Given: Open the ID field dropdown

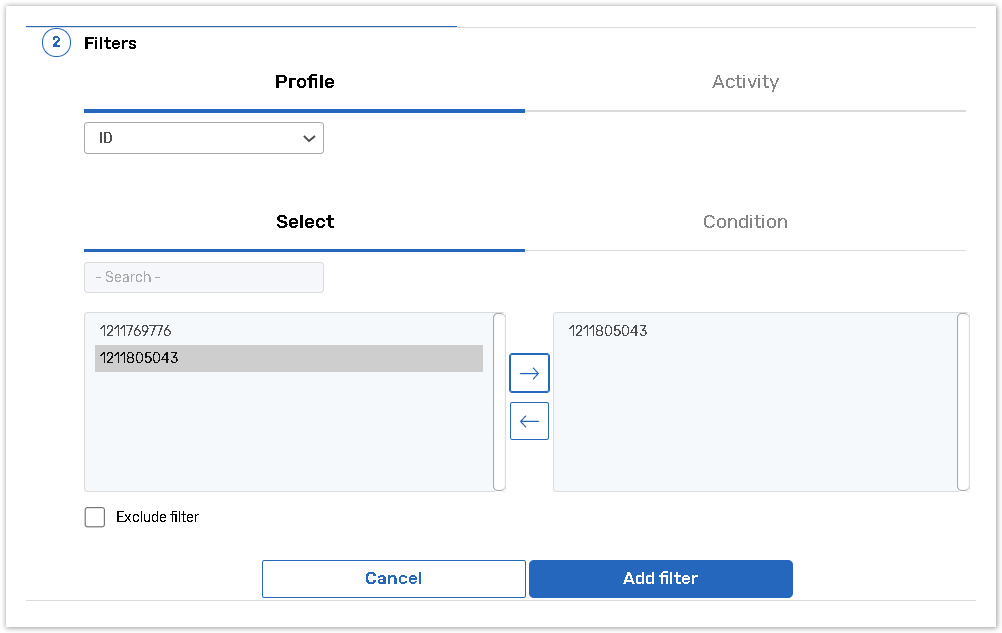Looking at the screenshot, I should click(203, 138).
